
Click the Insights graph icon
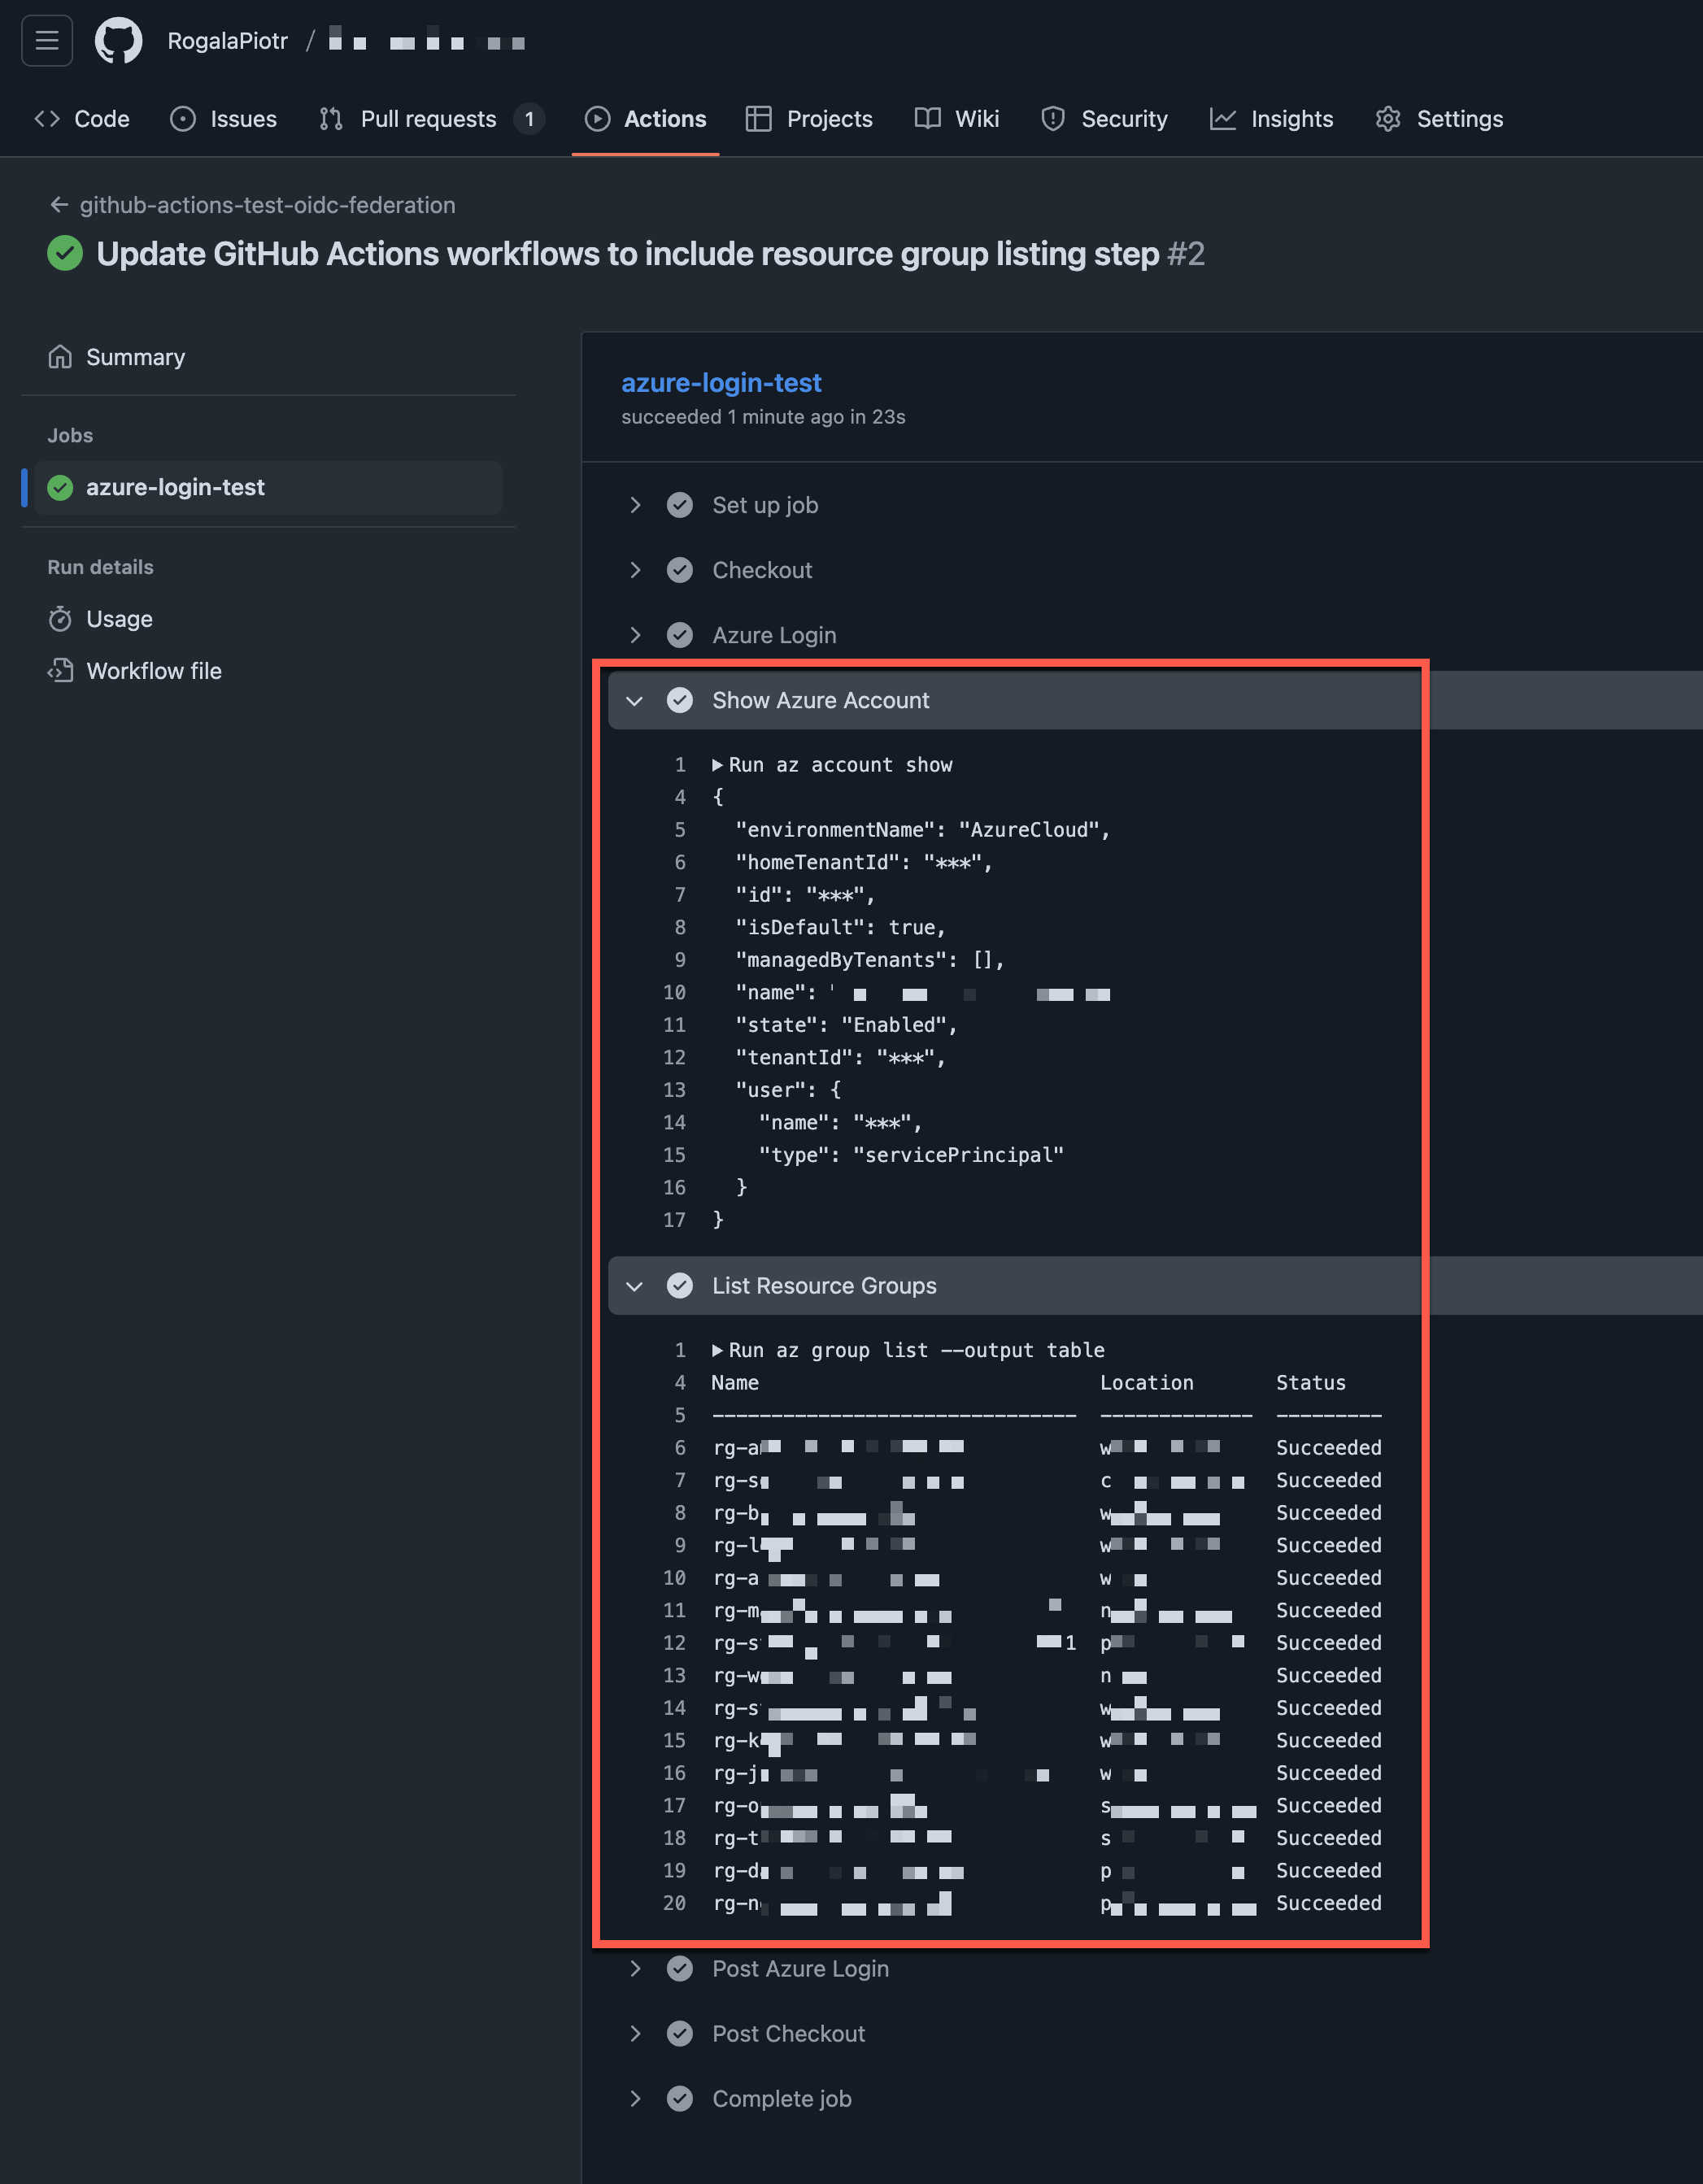coord(1223,119)
